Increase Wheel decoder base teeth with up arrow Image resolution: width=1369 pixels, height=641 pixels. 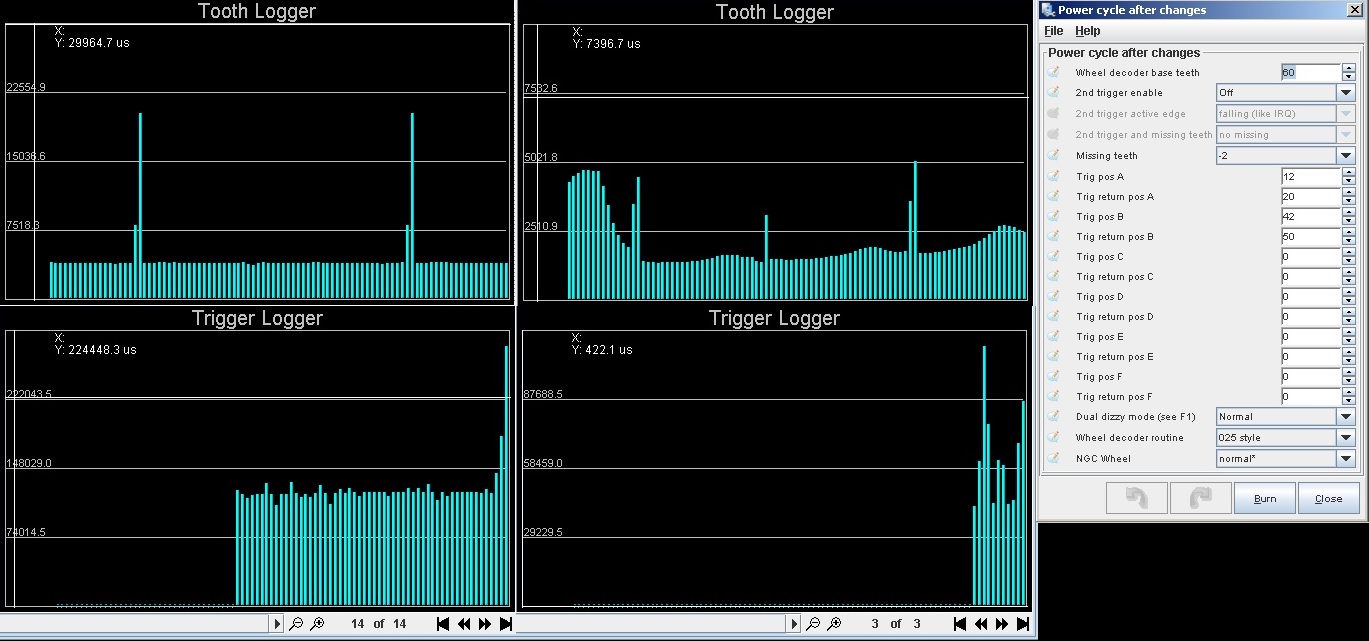tap(1348, 68)
